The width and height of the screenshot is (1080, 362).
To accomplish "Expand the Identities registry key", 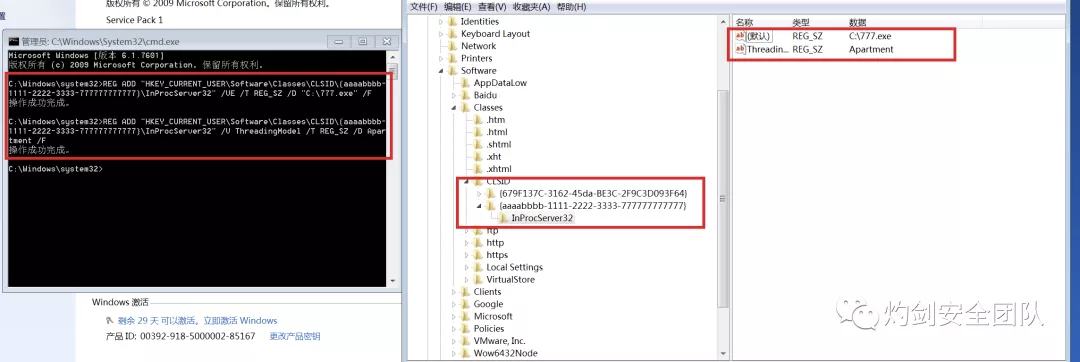I will (x=442, y=21).
